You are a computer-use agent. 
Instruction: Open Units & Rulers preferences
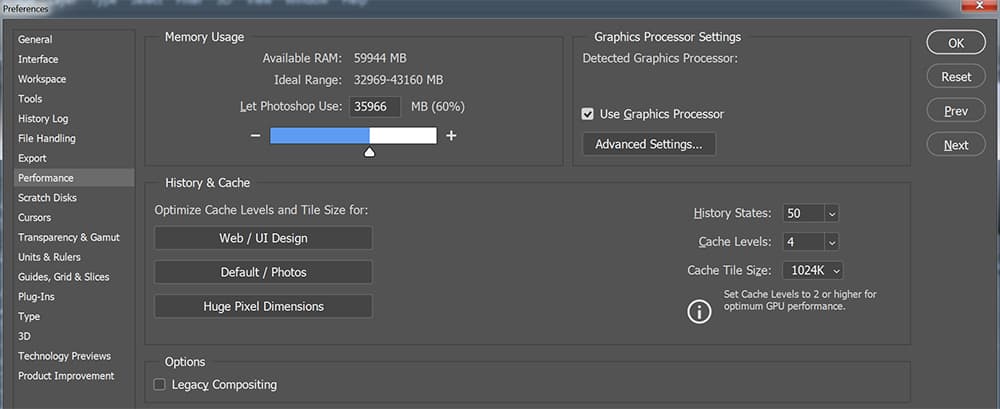coord(74,257)
